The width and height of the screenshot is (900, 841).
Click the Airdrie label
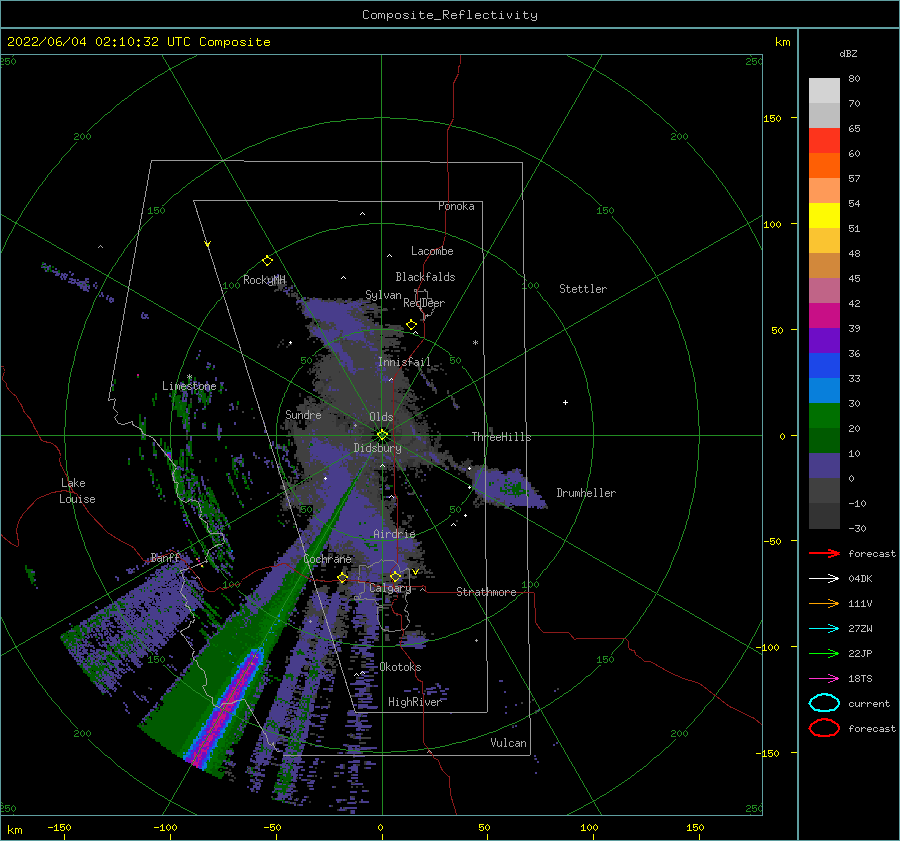(394, 534)
